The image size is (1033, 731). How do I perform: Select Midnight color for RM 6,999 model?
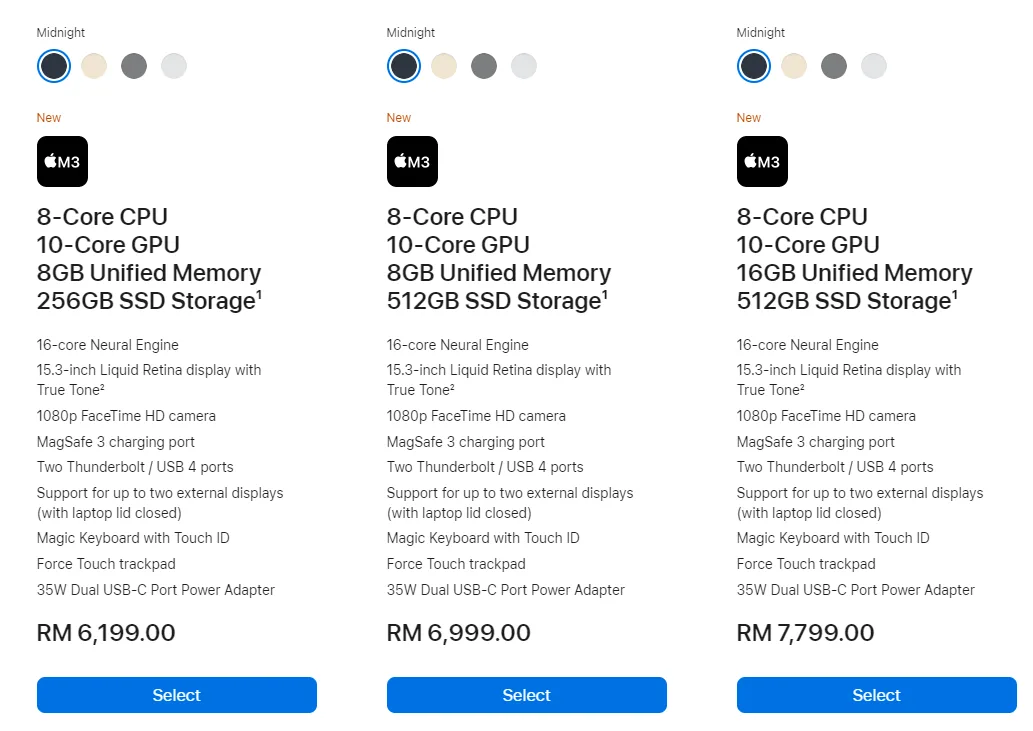[x=404, y=66]
